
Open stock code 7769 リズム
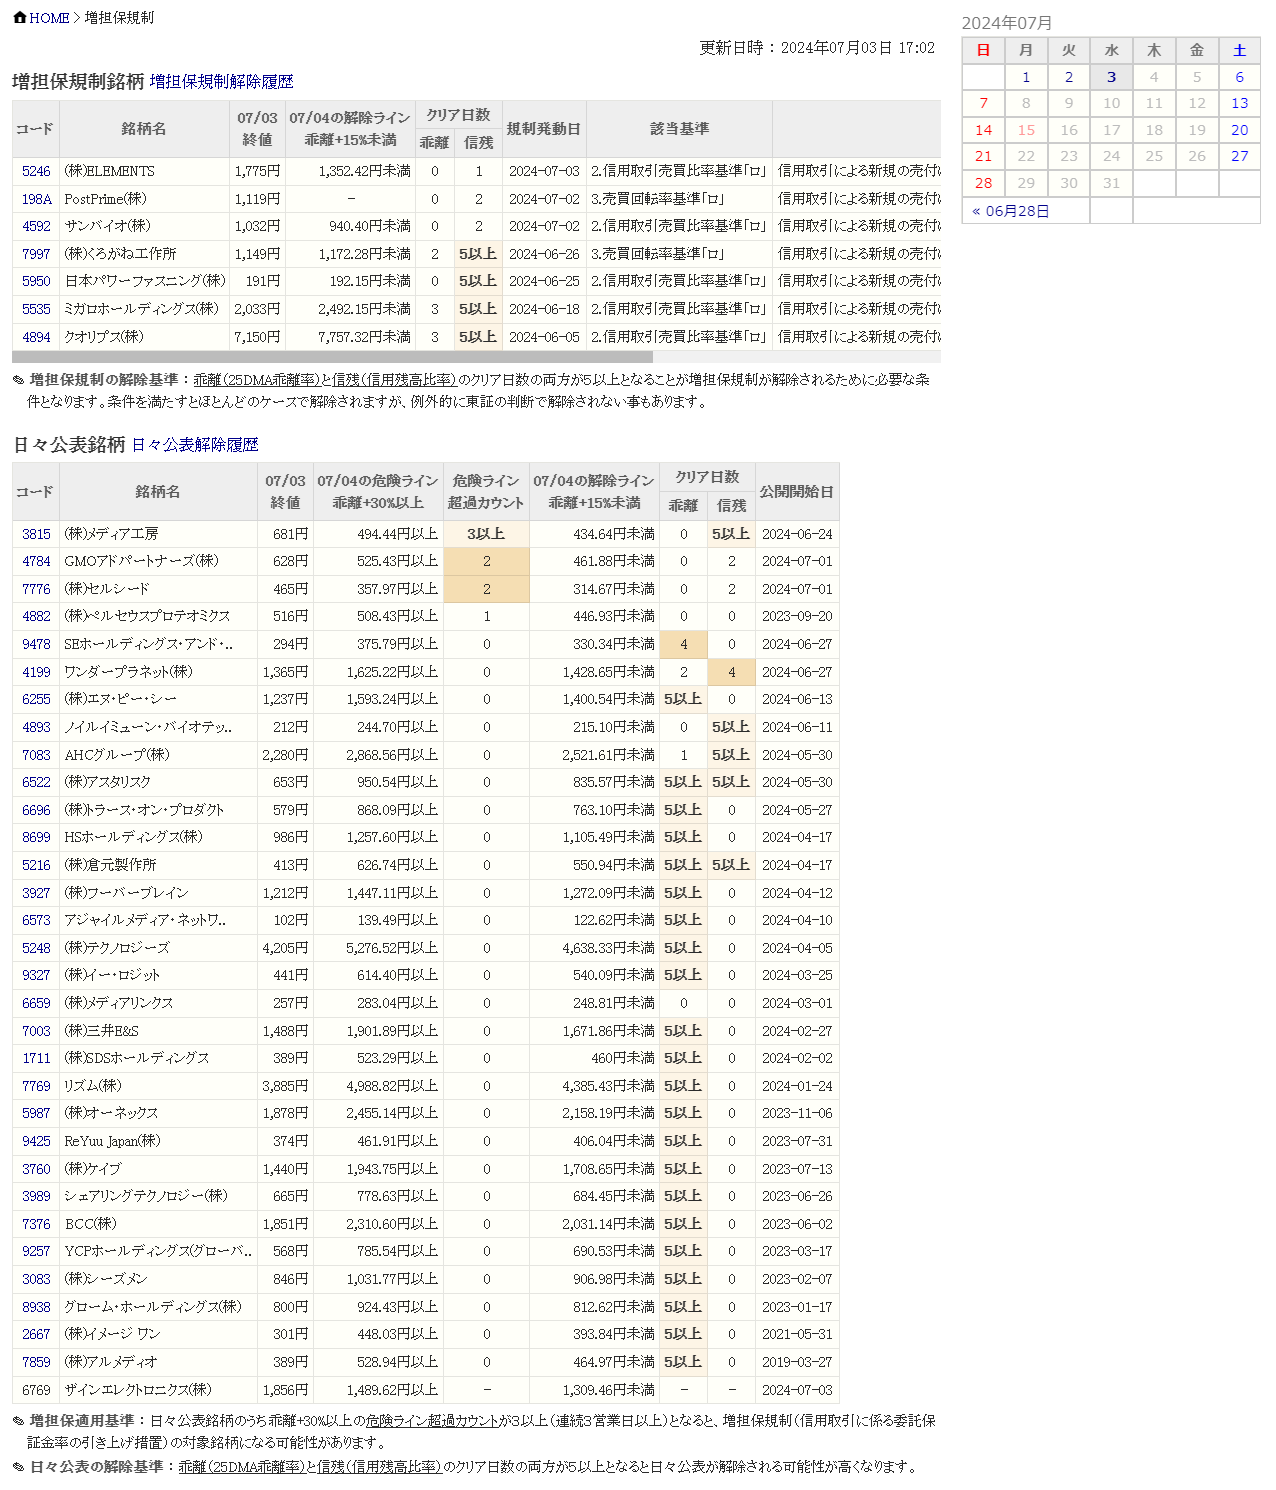coord(36,1086)
